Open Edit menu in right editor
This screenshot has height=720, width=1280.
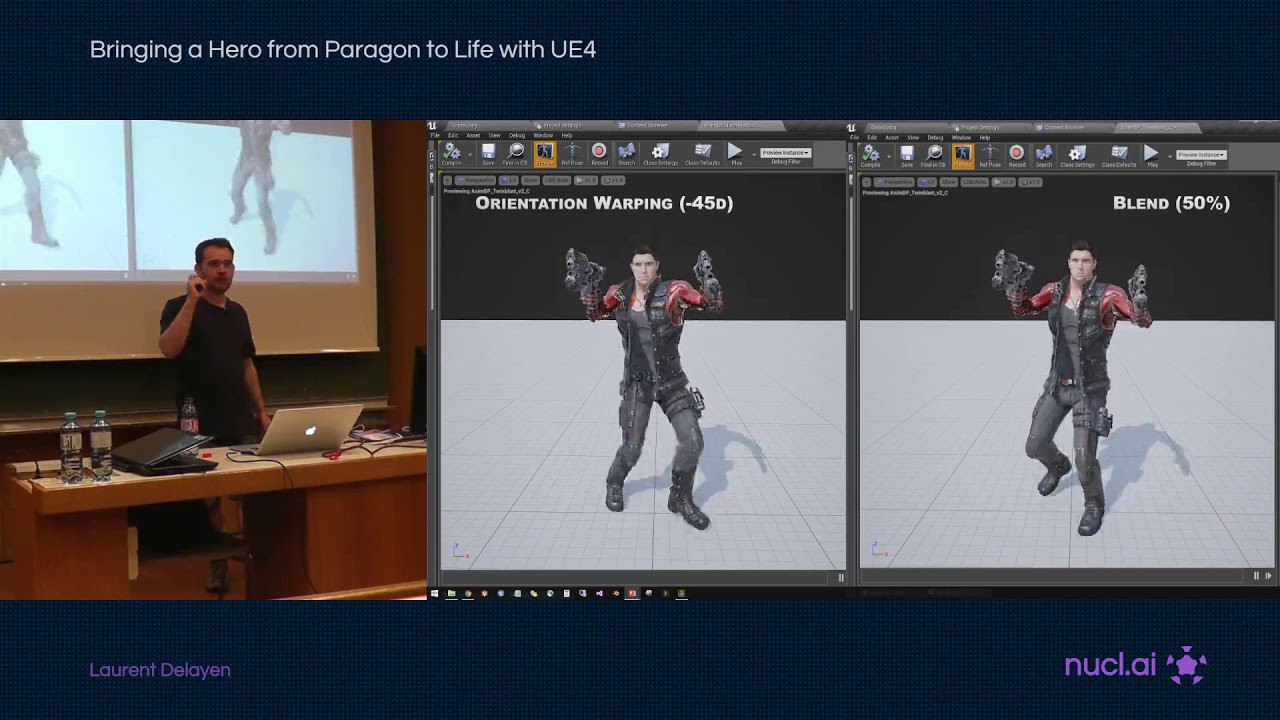click(x=872, y=137)
